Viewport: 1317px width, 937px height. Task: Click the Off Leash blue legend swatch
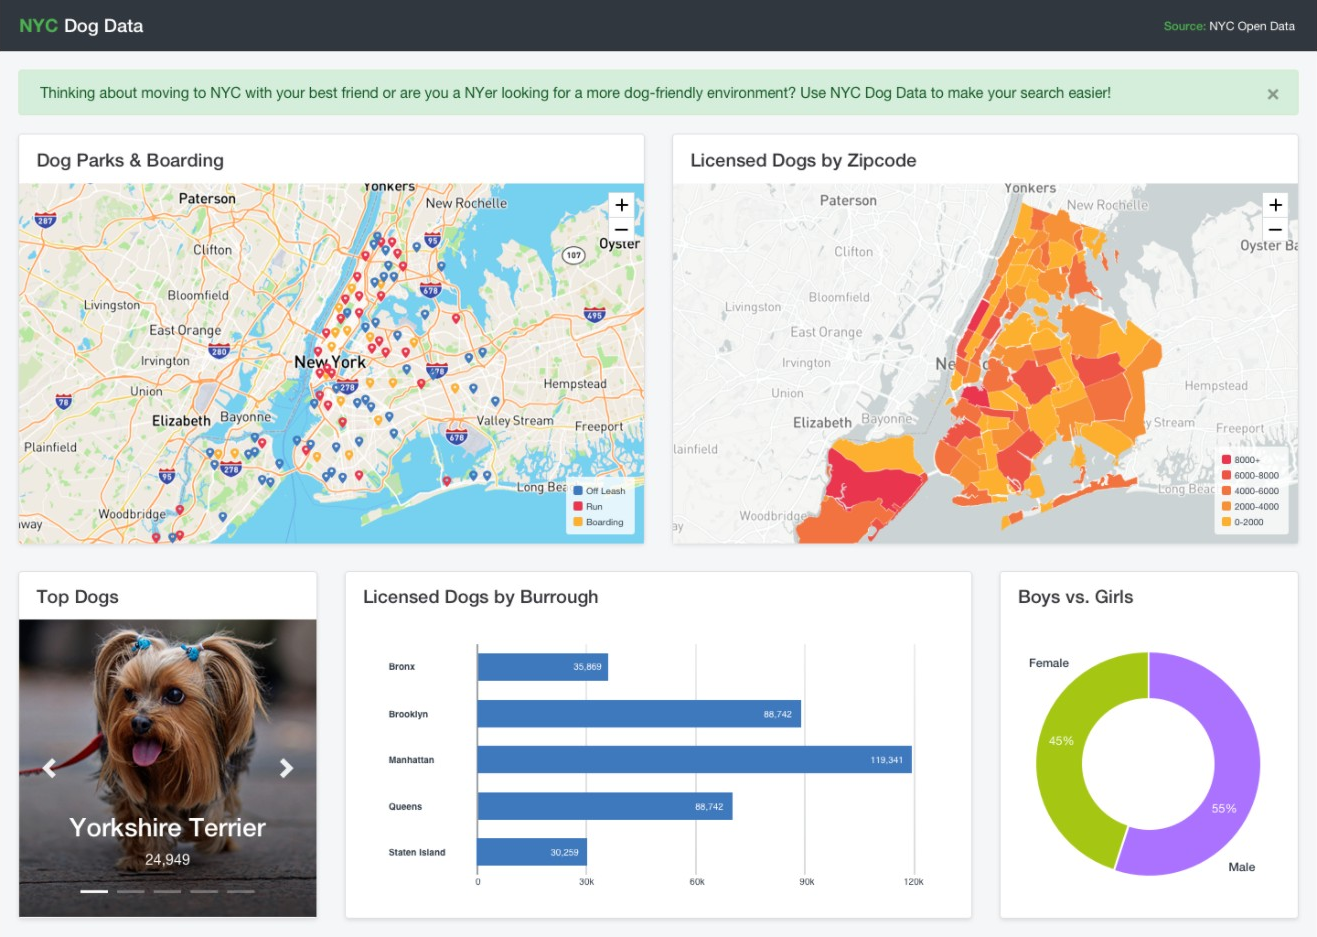pos(578,491)
